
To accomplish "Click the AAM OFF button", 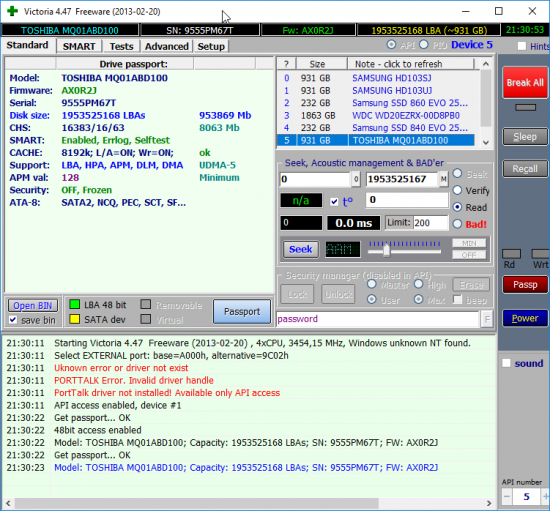I will point(469,255).
